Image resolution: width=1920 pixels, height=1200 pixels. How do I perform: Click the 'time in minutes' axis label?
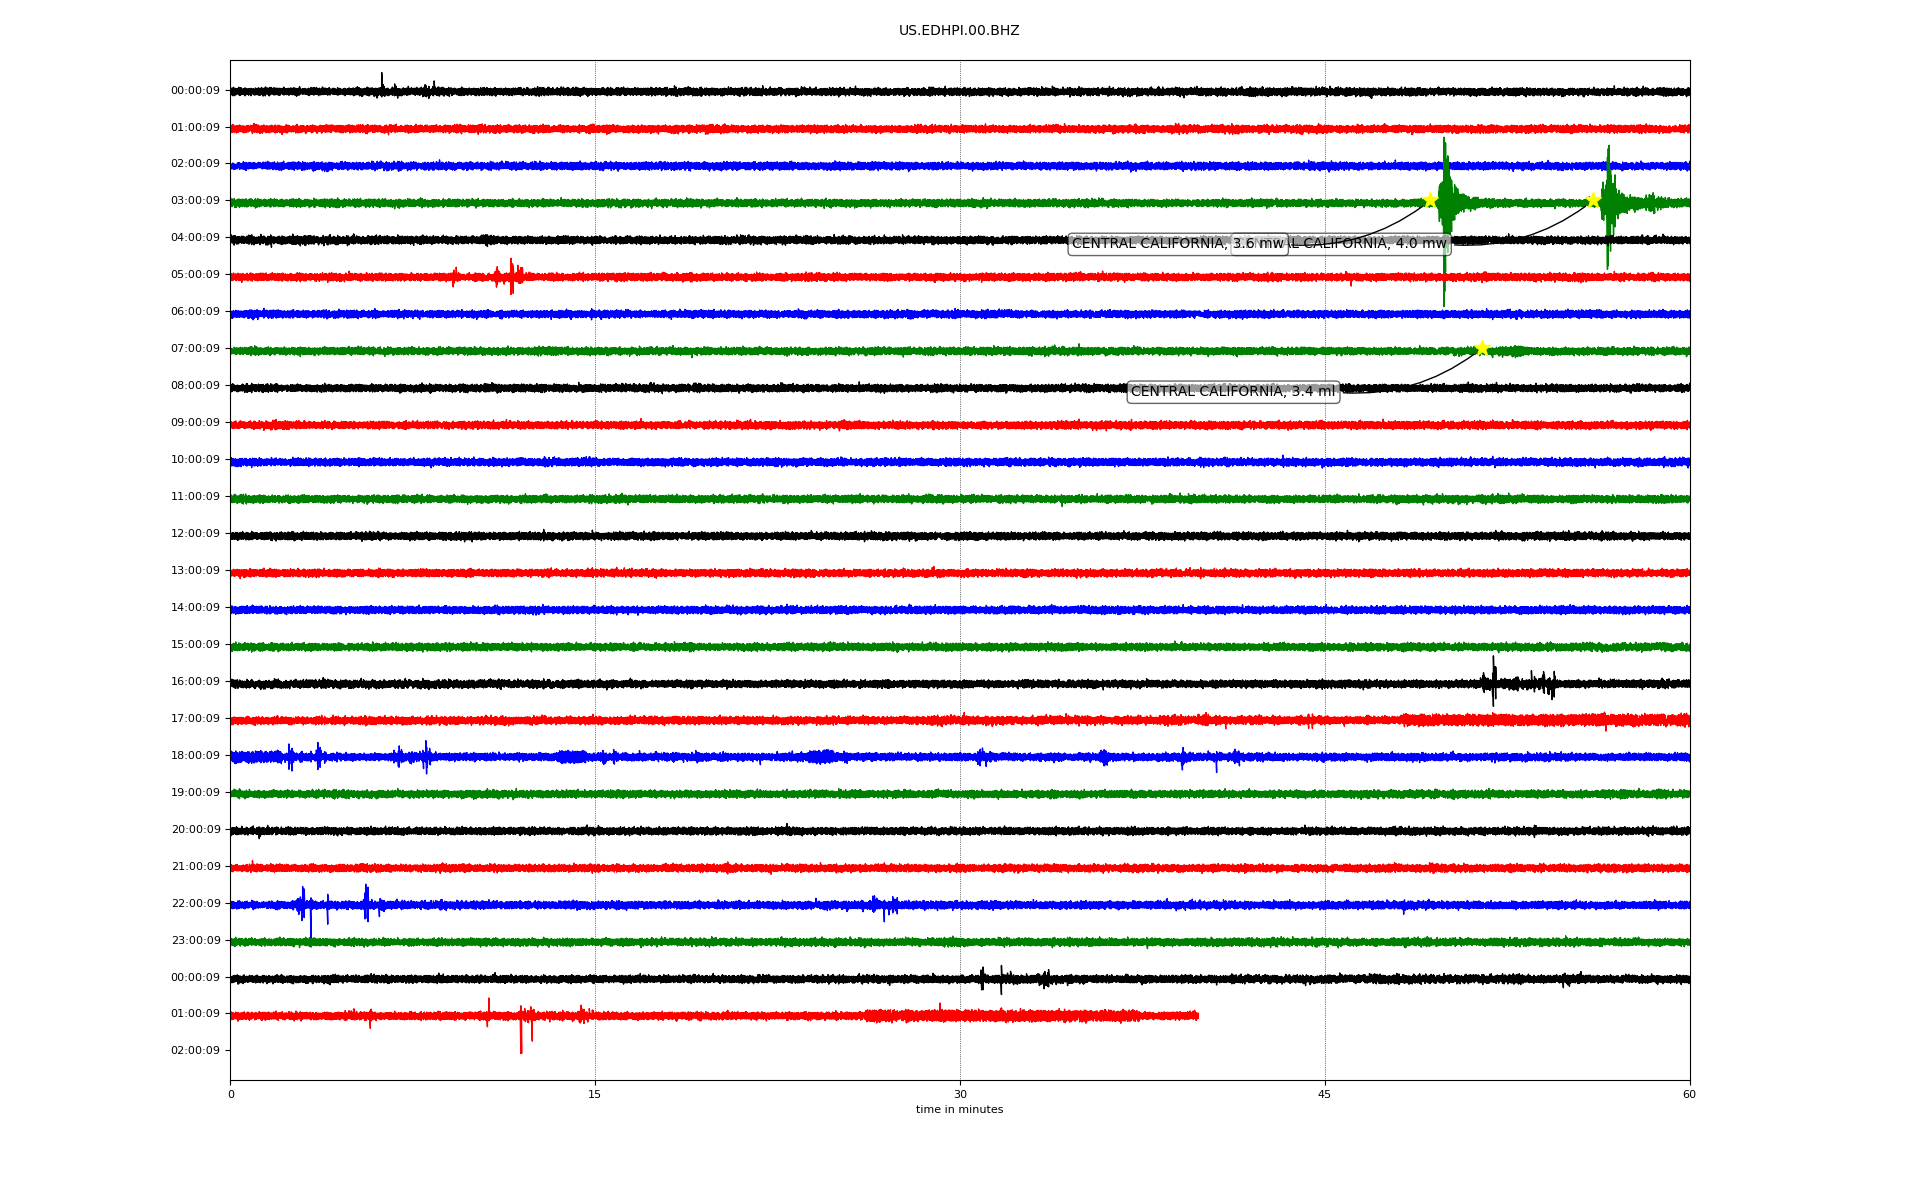pyautogui.click(x=958, y=1110)
